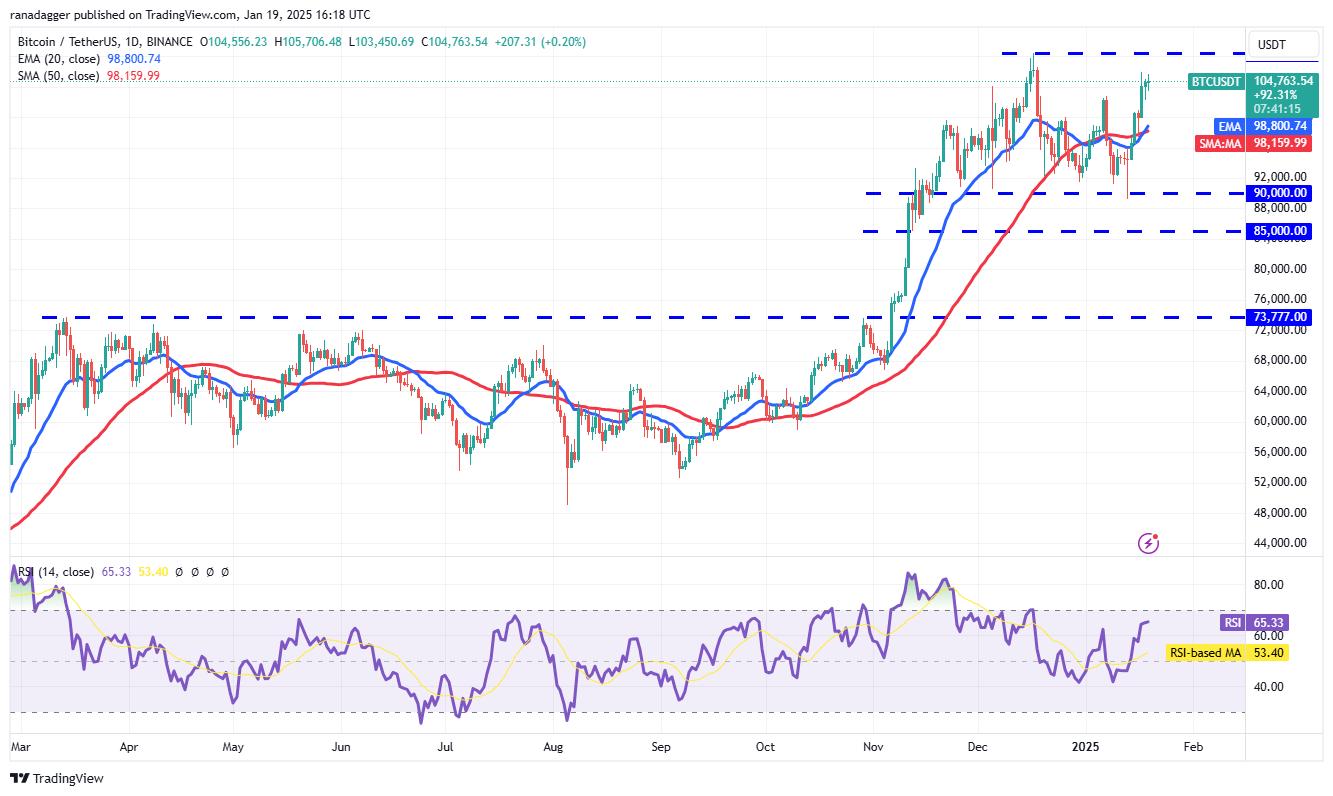Click the 44,000.00 price axis label
Viewport: 1333px width, 796px height.
tap(1280, 543)
